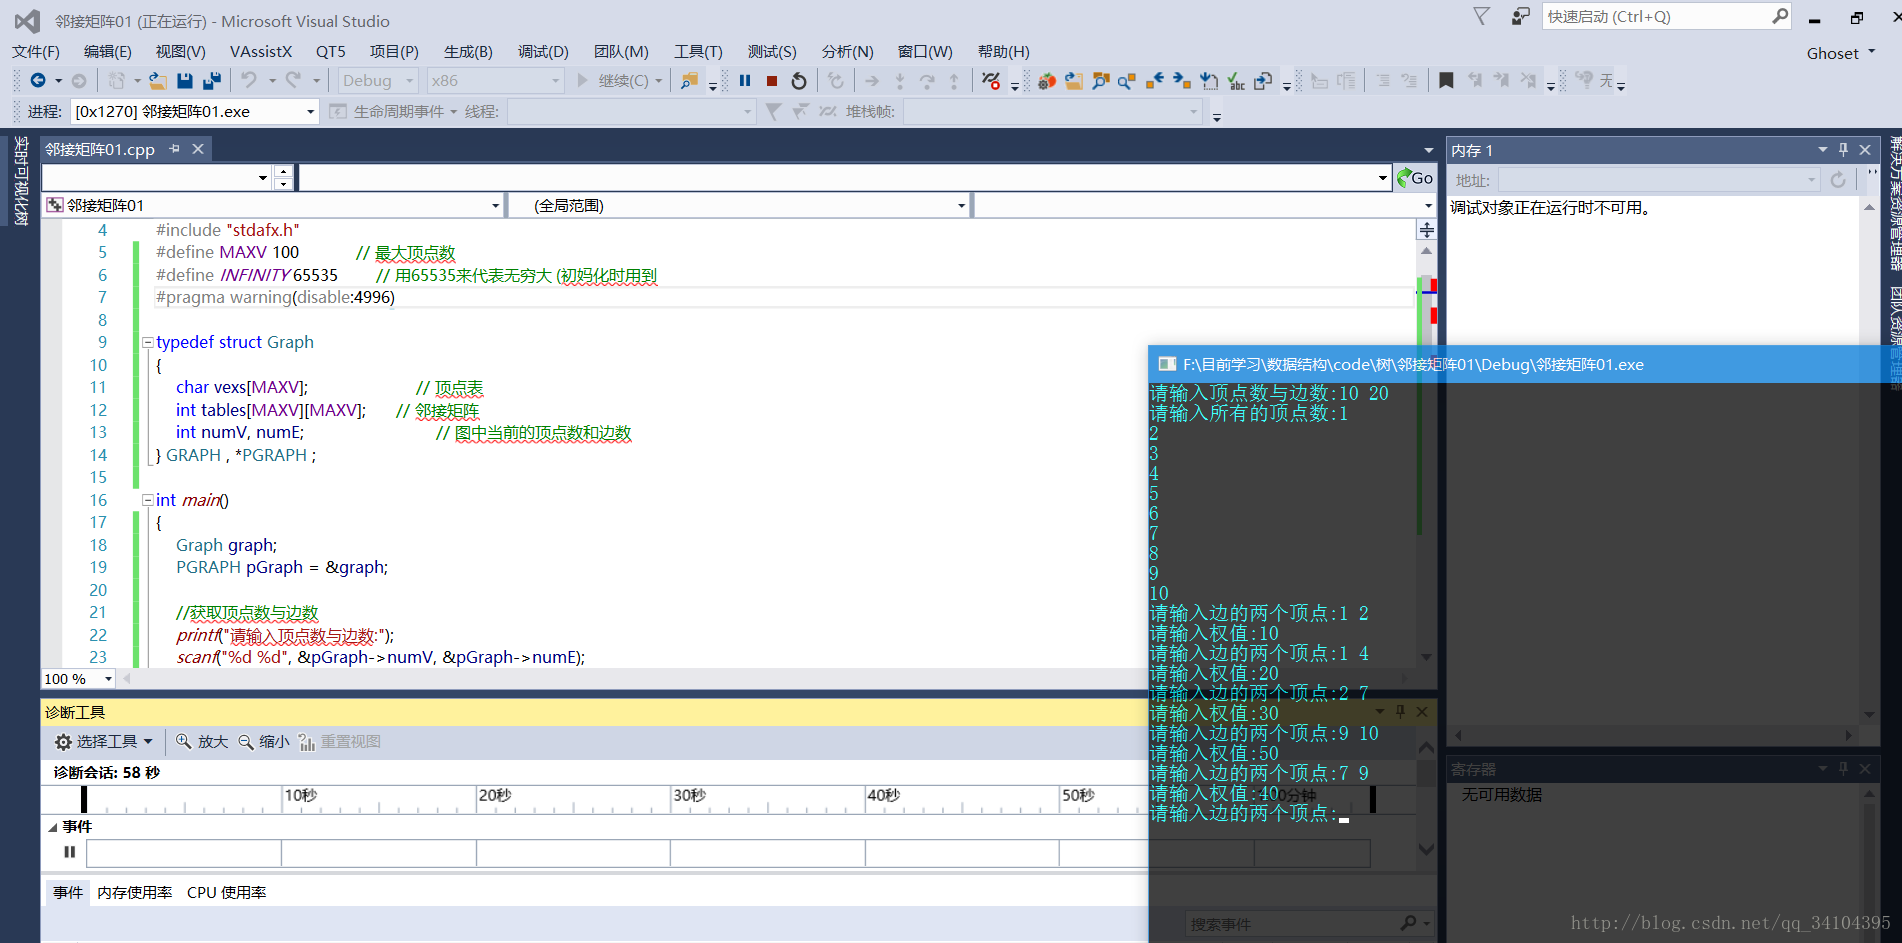This screenshot has height=943, width=1902.
Task: Open the Continue button dropdown arrow
Action: pos(659,81)
